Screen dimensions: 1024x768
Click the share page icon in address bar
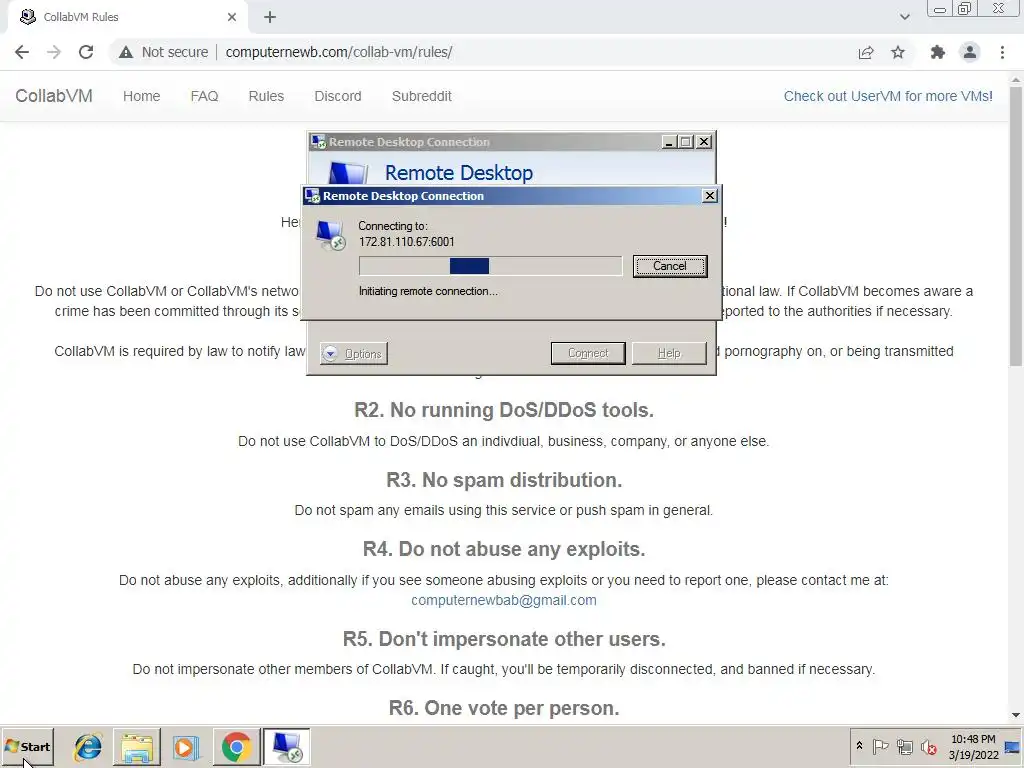pos(866,52)
